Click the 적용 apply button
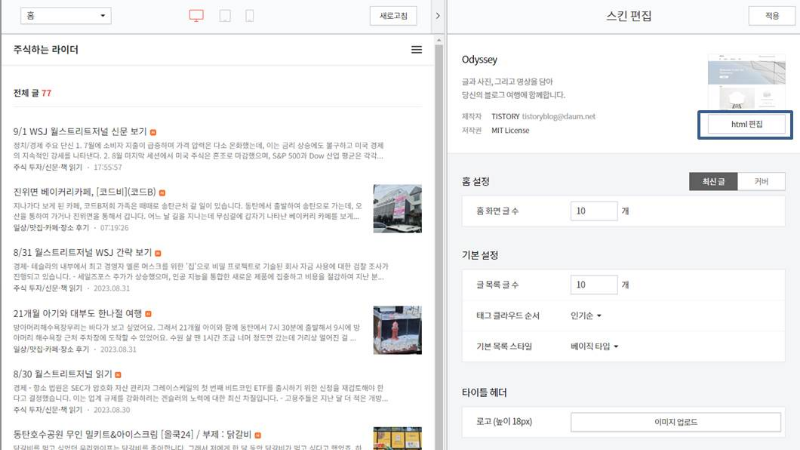Viewport: 800px width, 450px height. pos(772,16)
